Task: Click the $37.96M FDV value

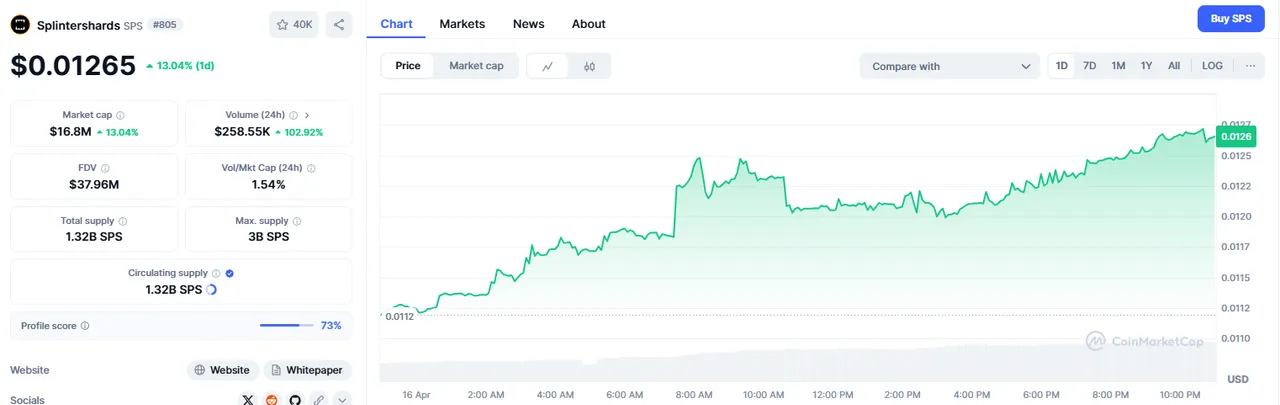Action: coord(94,184)
